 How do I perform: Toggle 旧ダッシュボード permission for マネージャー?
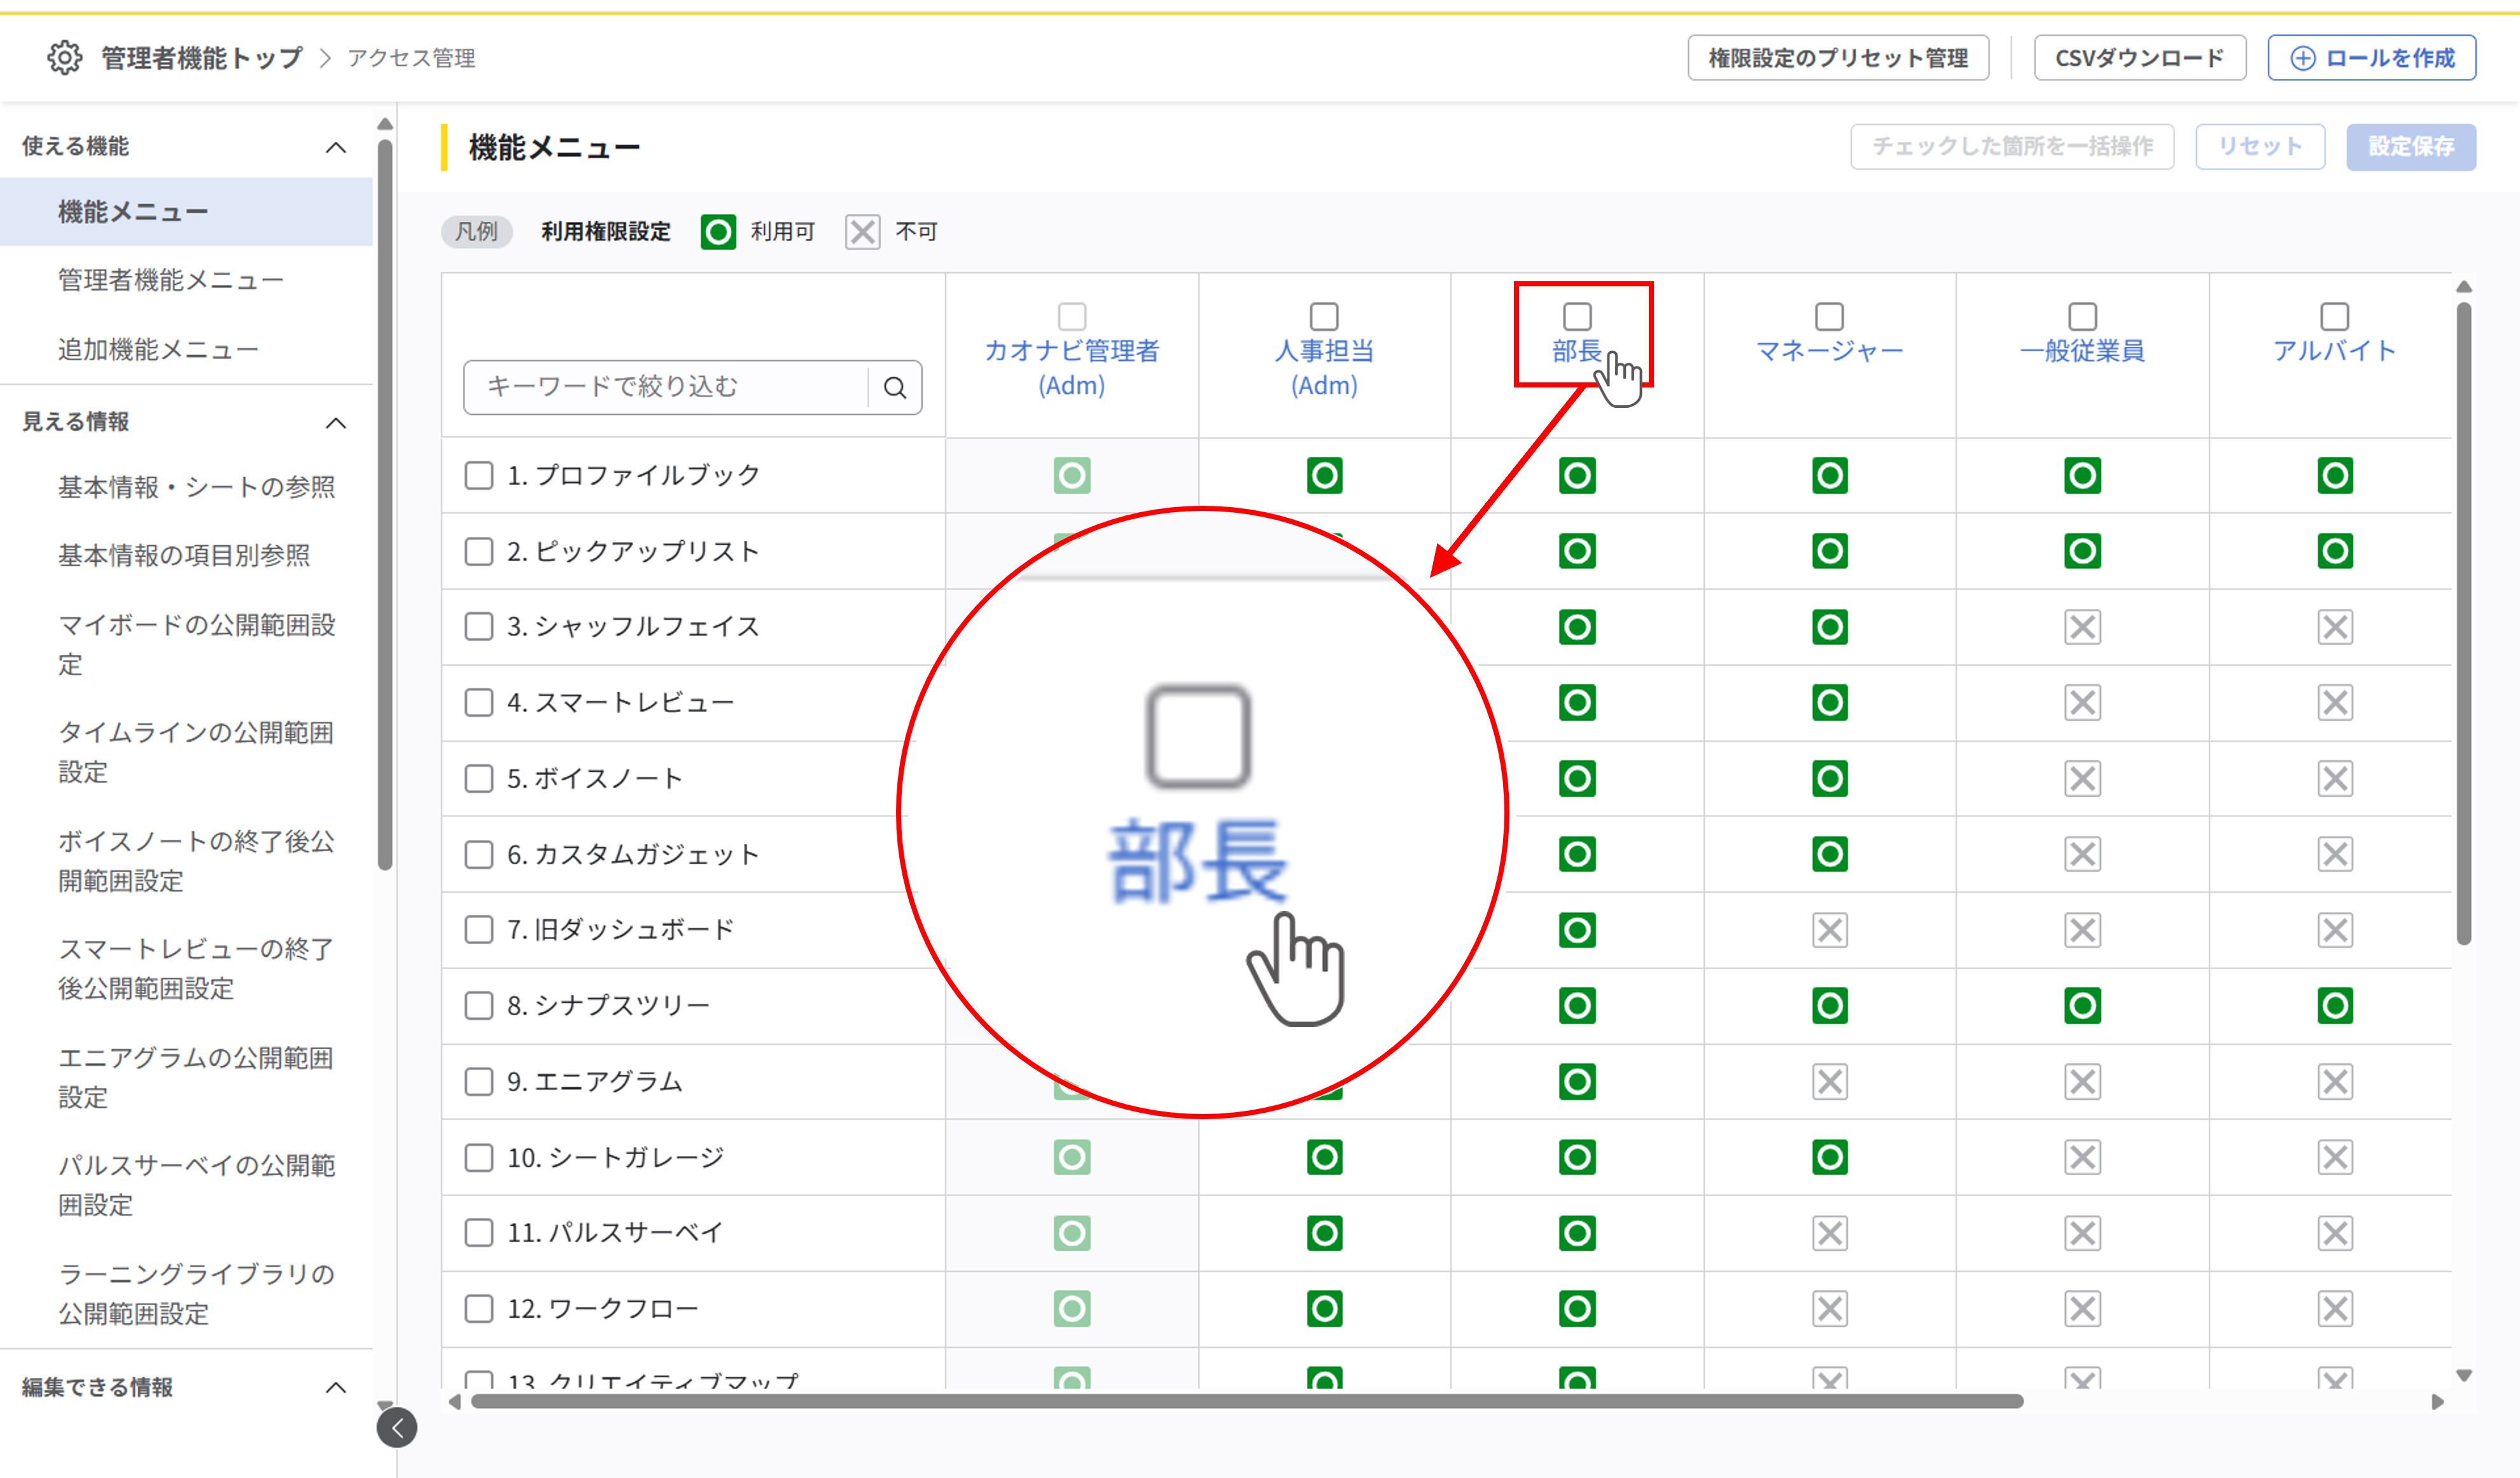[x=1830, y=930]
